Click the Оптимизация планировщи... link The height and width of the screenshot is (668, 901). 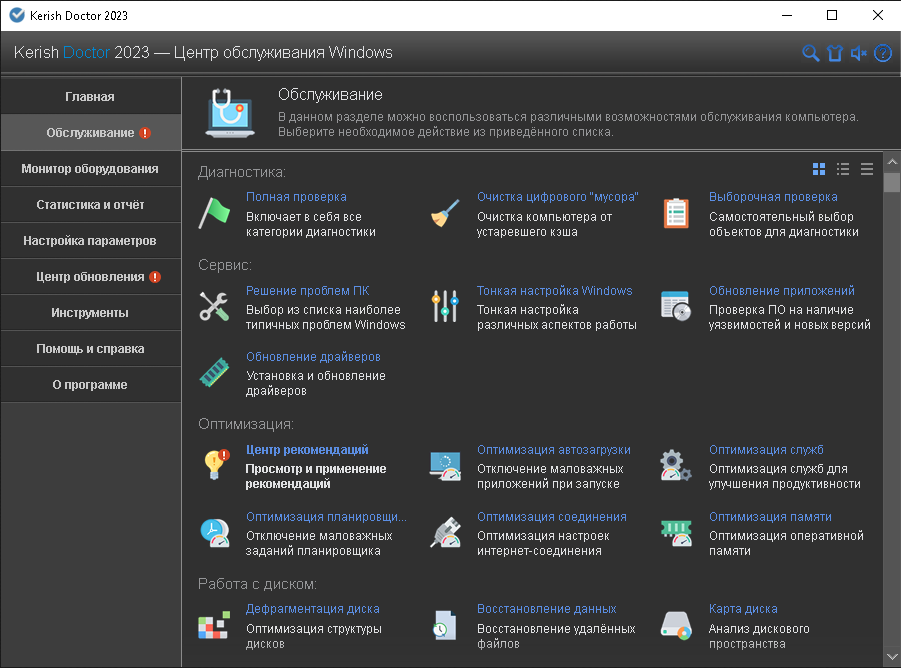[326, 516]
